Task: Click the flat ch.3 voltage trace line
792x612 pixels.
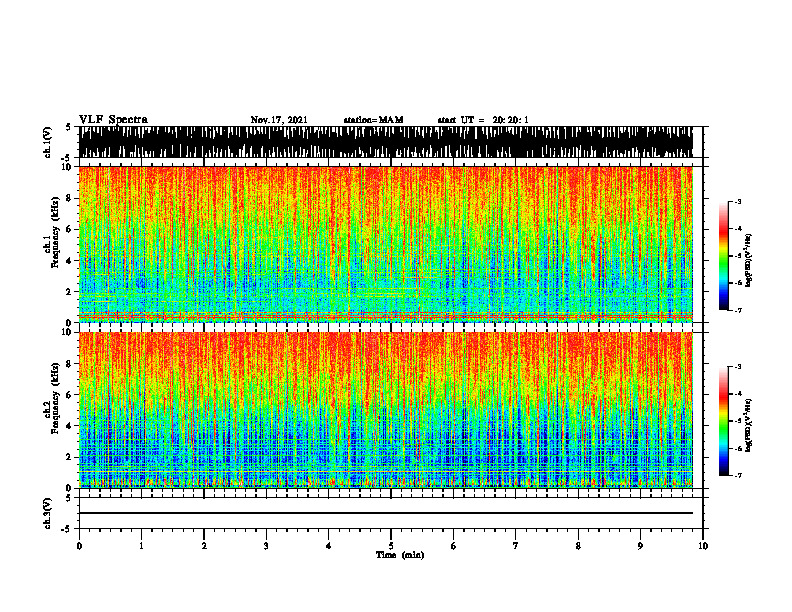Action: coord(386,513)
